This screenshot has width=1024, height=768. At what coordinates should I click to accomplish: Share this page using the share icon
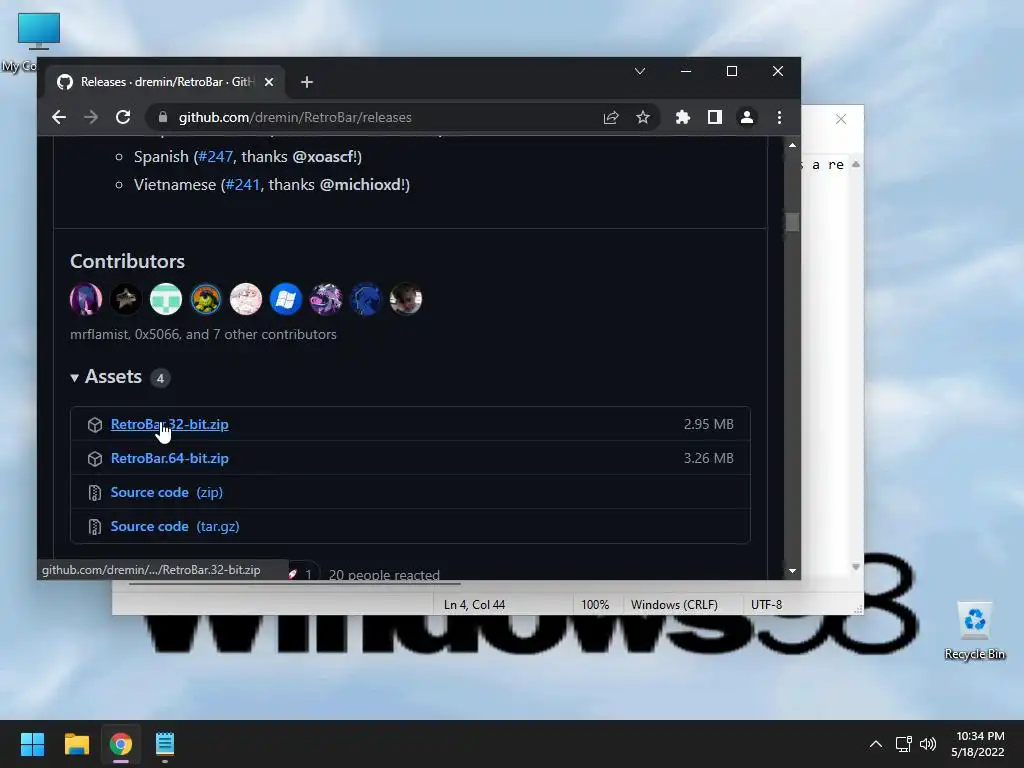point(611,118)
